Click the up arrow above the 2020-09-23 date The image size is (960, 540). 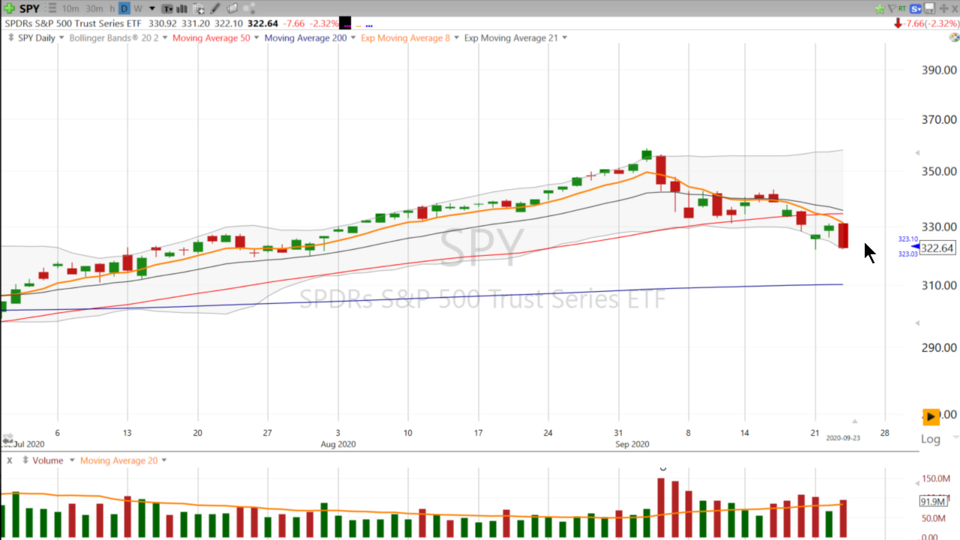[855, 421]
